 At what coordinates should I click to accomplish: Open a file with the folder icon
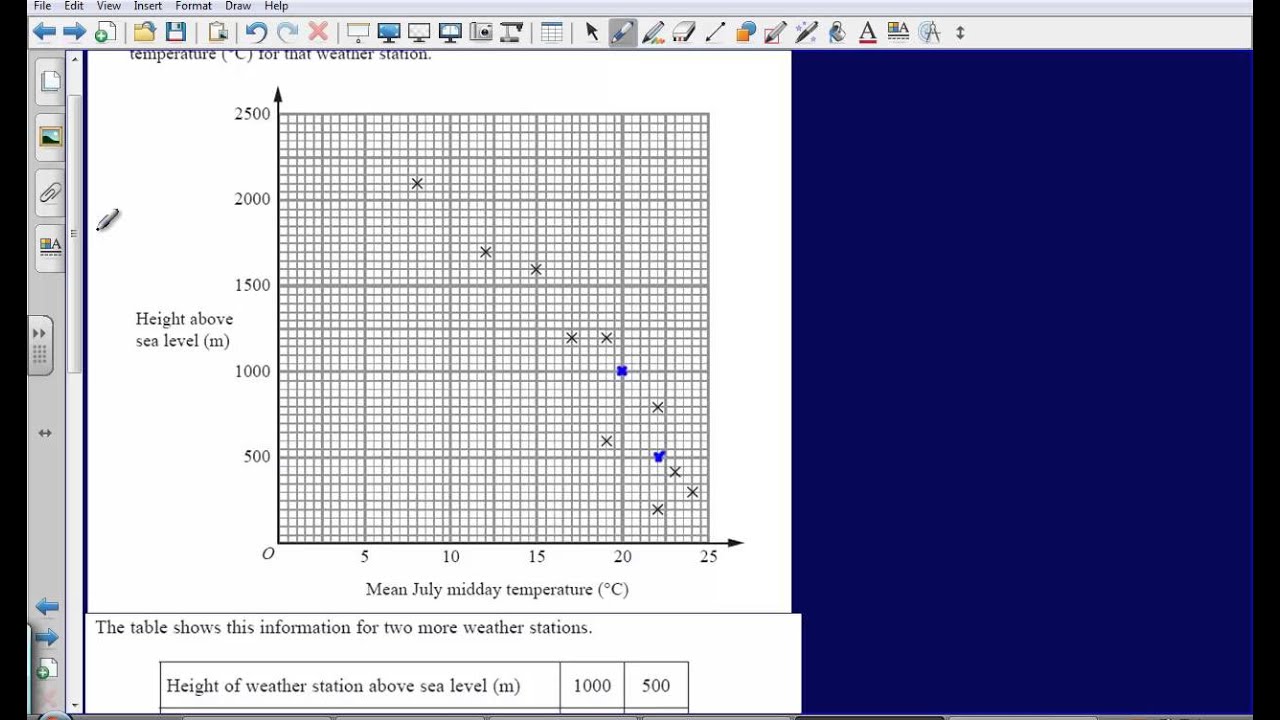pos(145,32)
